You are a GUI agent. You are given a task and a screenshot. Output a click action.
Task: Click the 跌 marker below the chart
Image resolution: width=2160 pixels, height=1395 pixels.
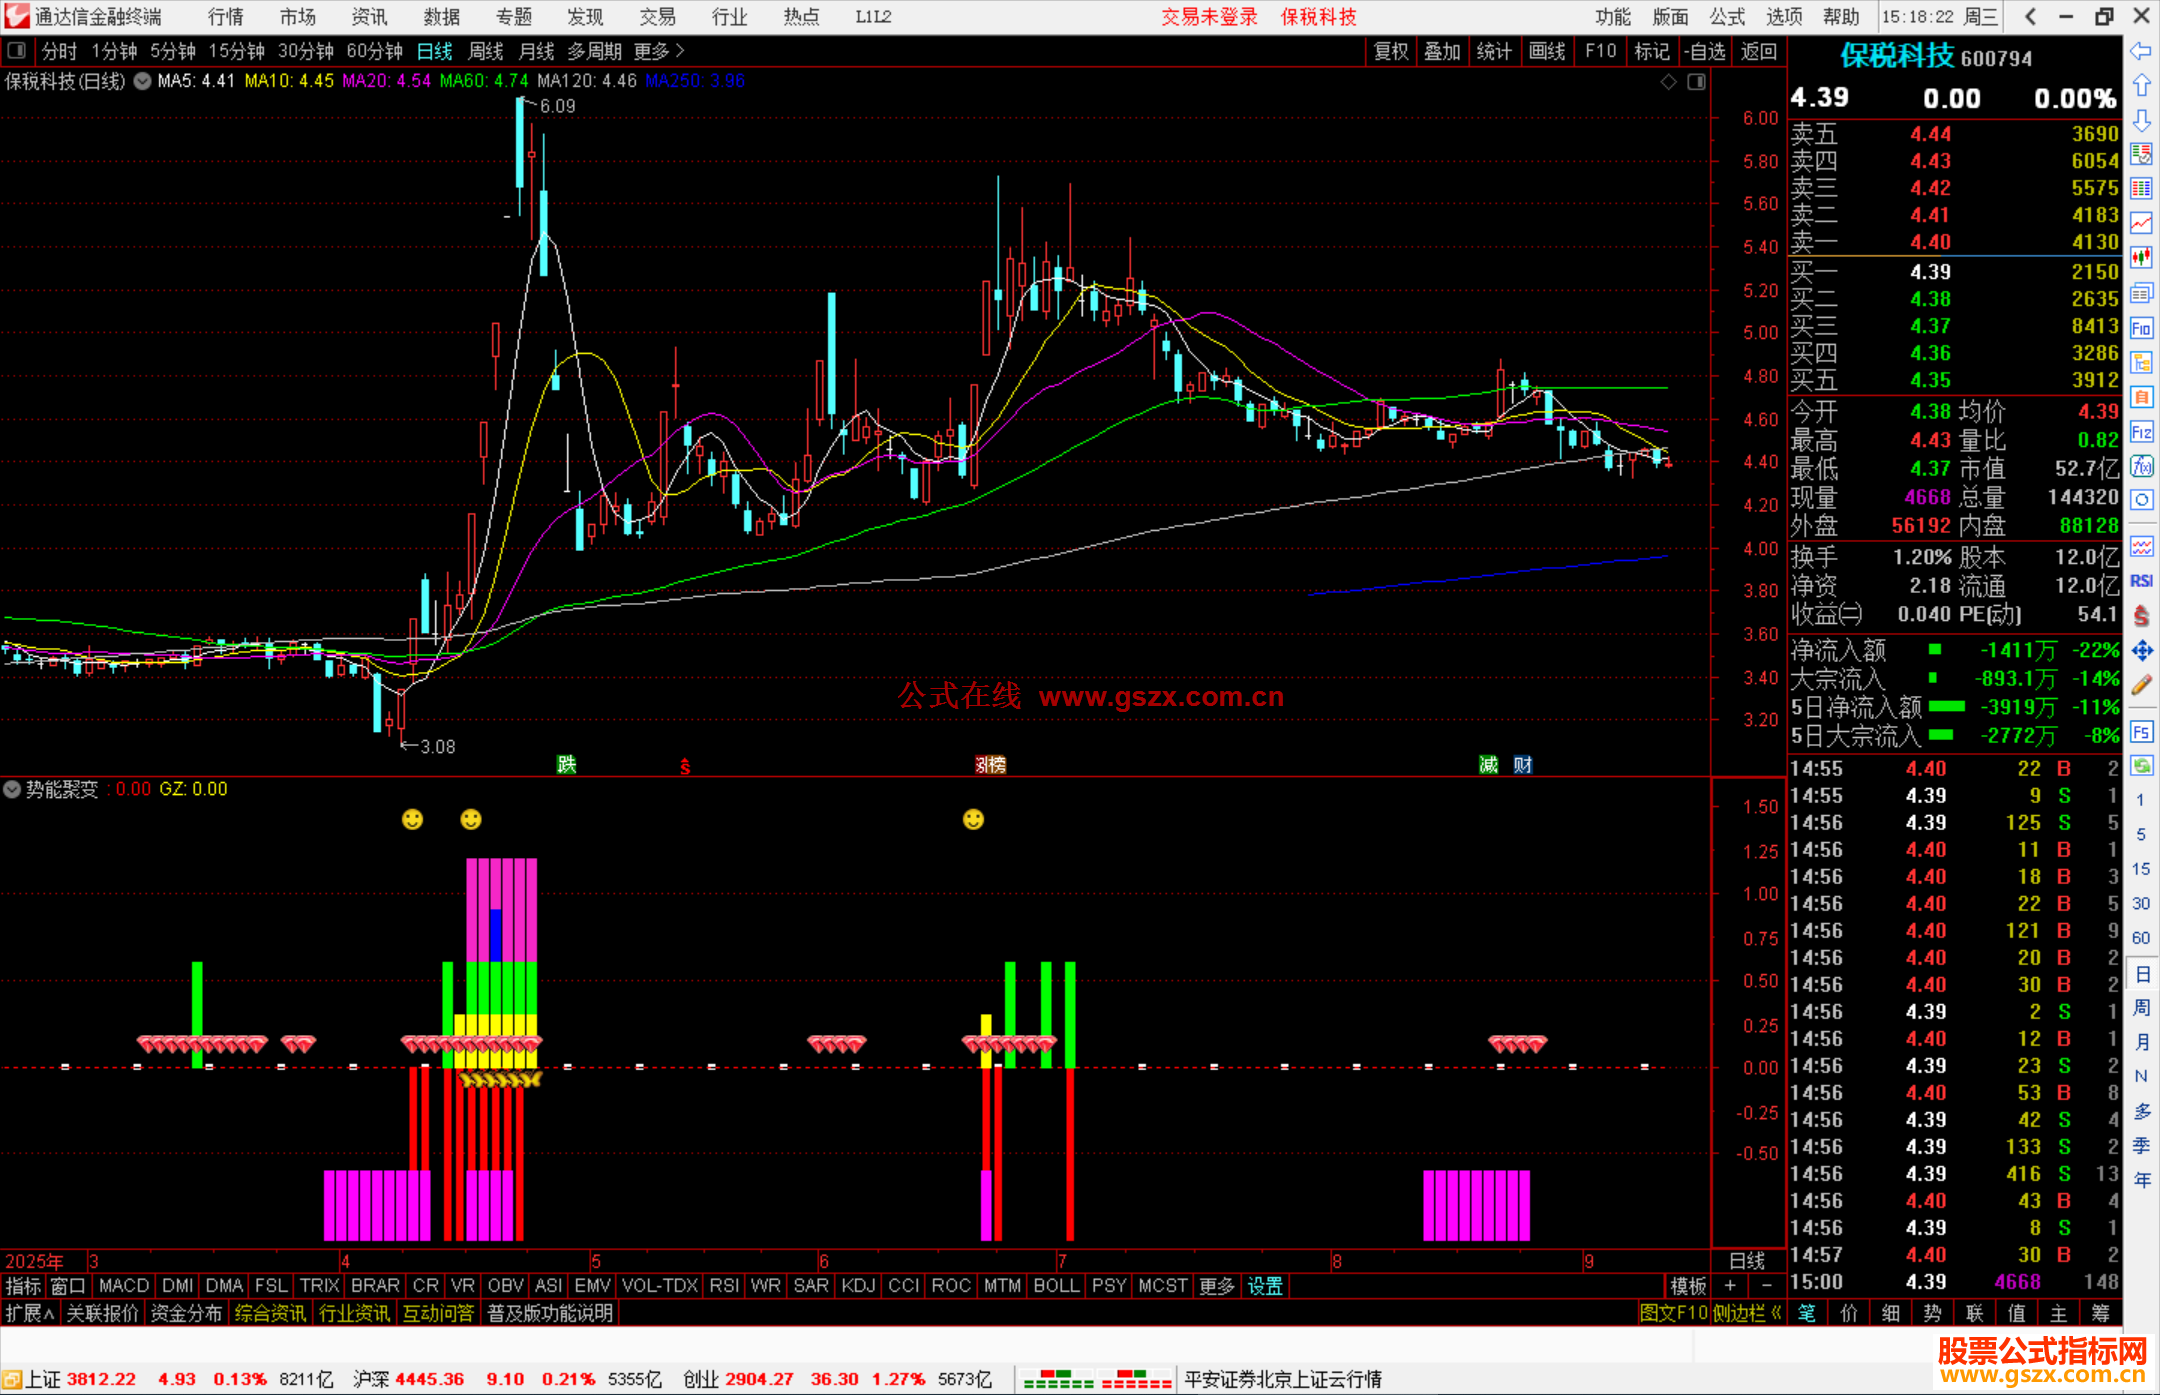pyautogui.click(x=566, y=765)
